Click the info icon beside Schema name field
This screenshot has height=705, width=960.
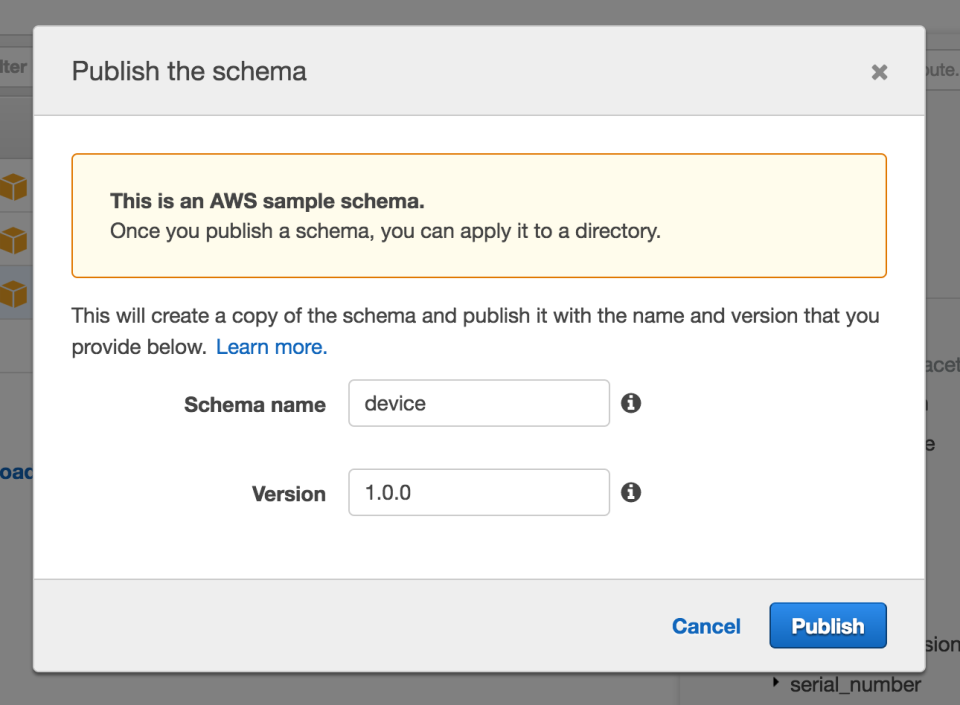click(632, 402)
